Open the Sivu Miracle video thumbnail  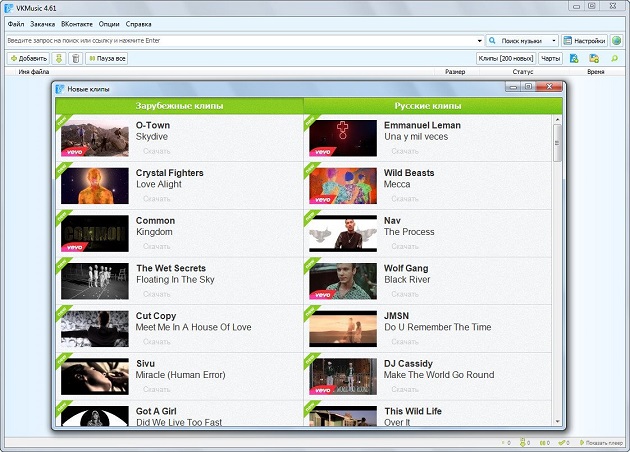click(95, 376)
